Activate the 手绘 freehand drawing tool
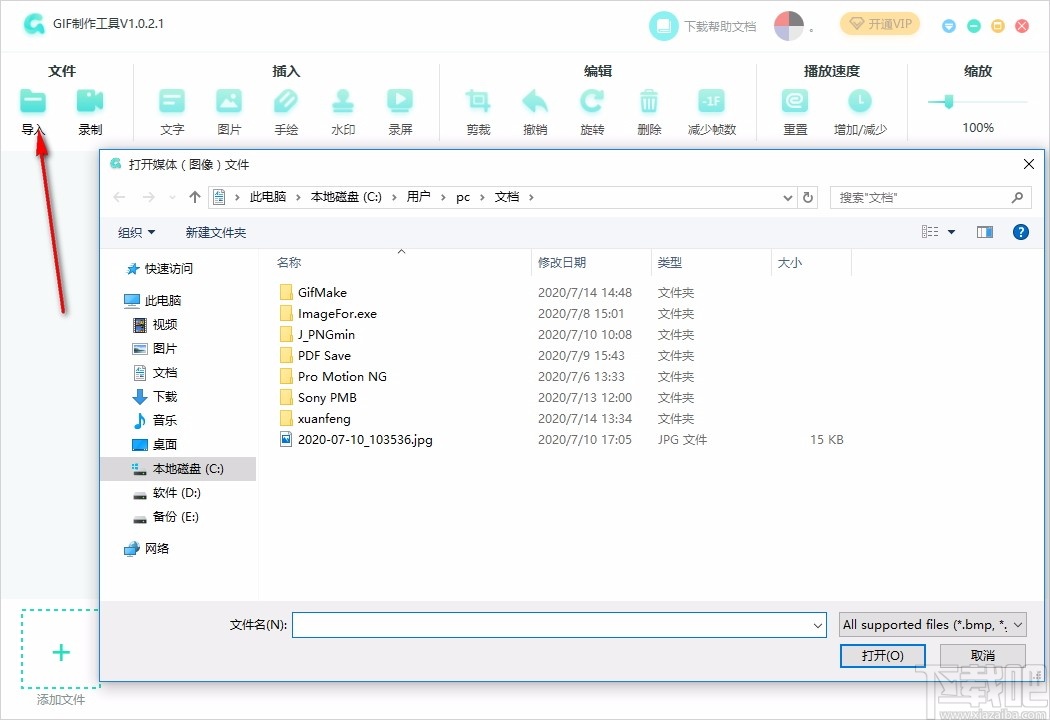This screenshot has width=1050, height=720. (x=286, y=100)
